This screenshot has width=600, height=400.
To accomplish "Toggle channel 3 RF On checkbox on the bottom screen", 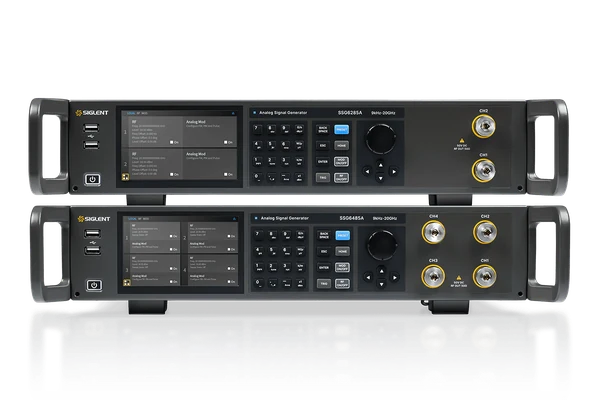I will (171, 268).
